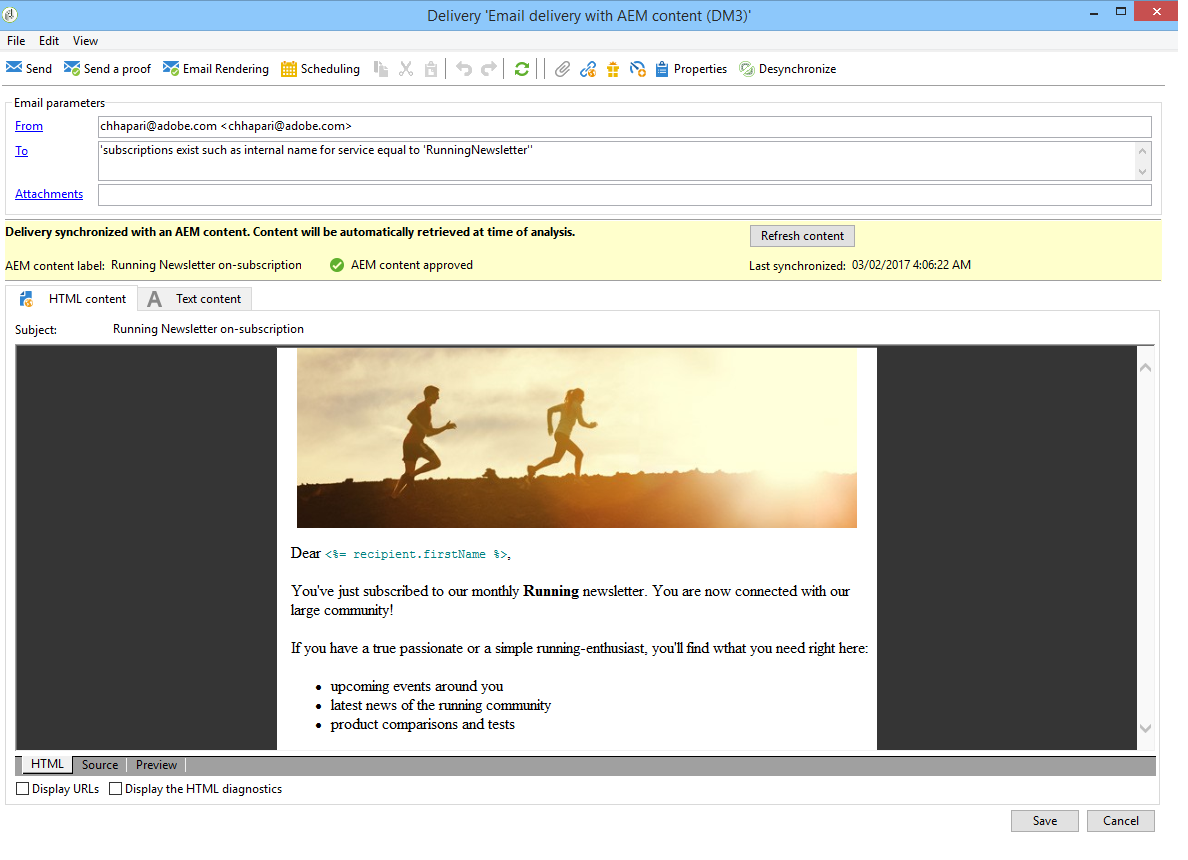Viewport: 1188px width, 860px height.
Task: Open the View menu
Action: [85, 41]
